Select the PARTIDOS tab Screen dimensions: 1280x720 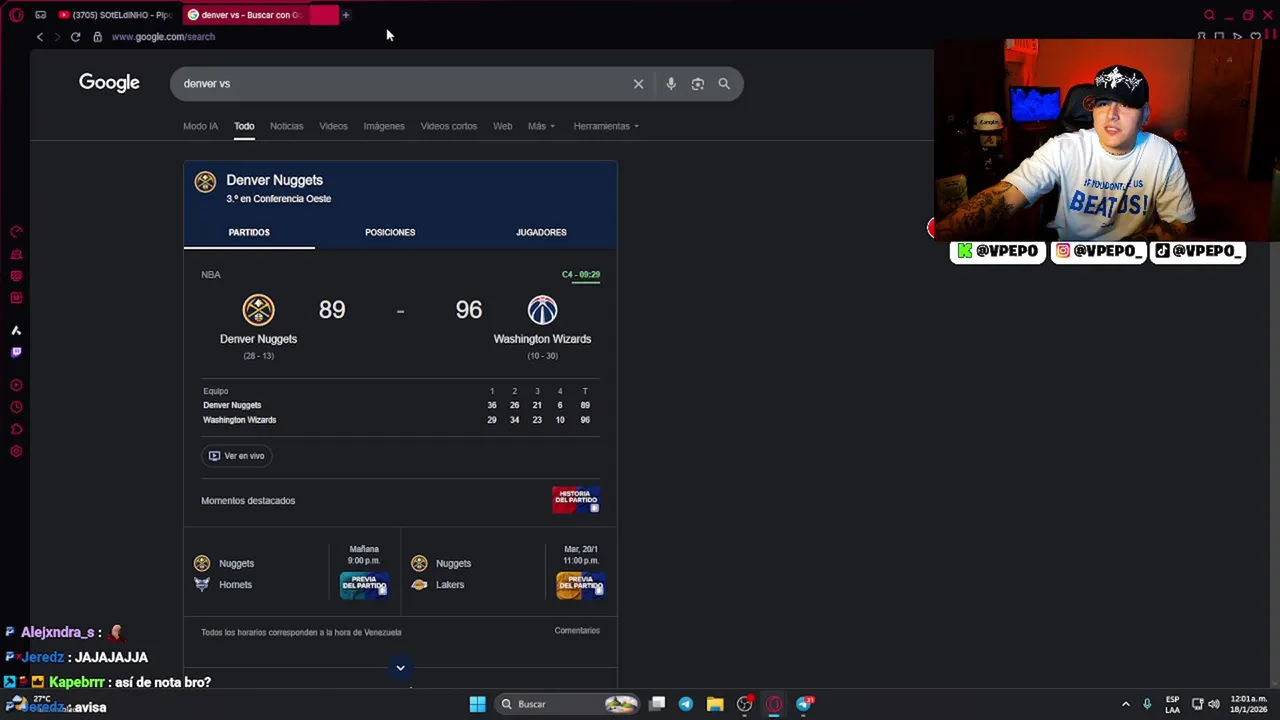(x=249, y=232)
